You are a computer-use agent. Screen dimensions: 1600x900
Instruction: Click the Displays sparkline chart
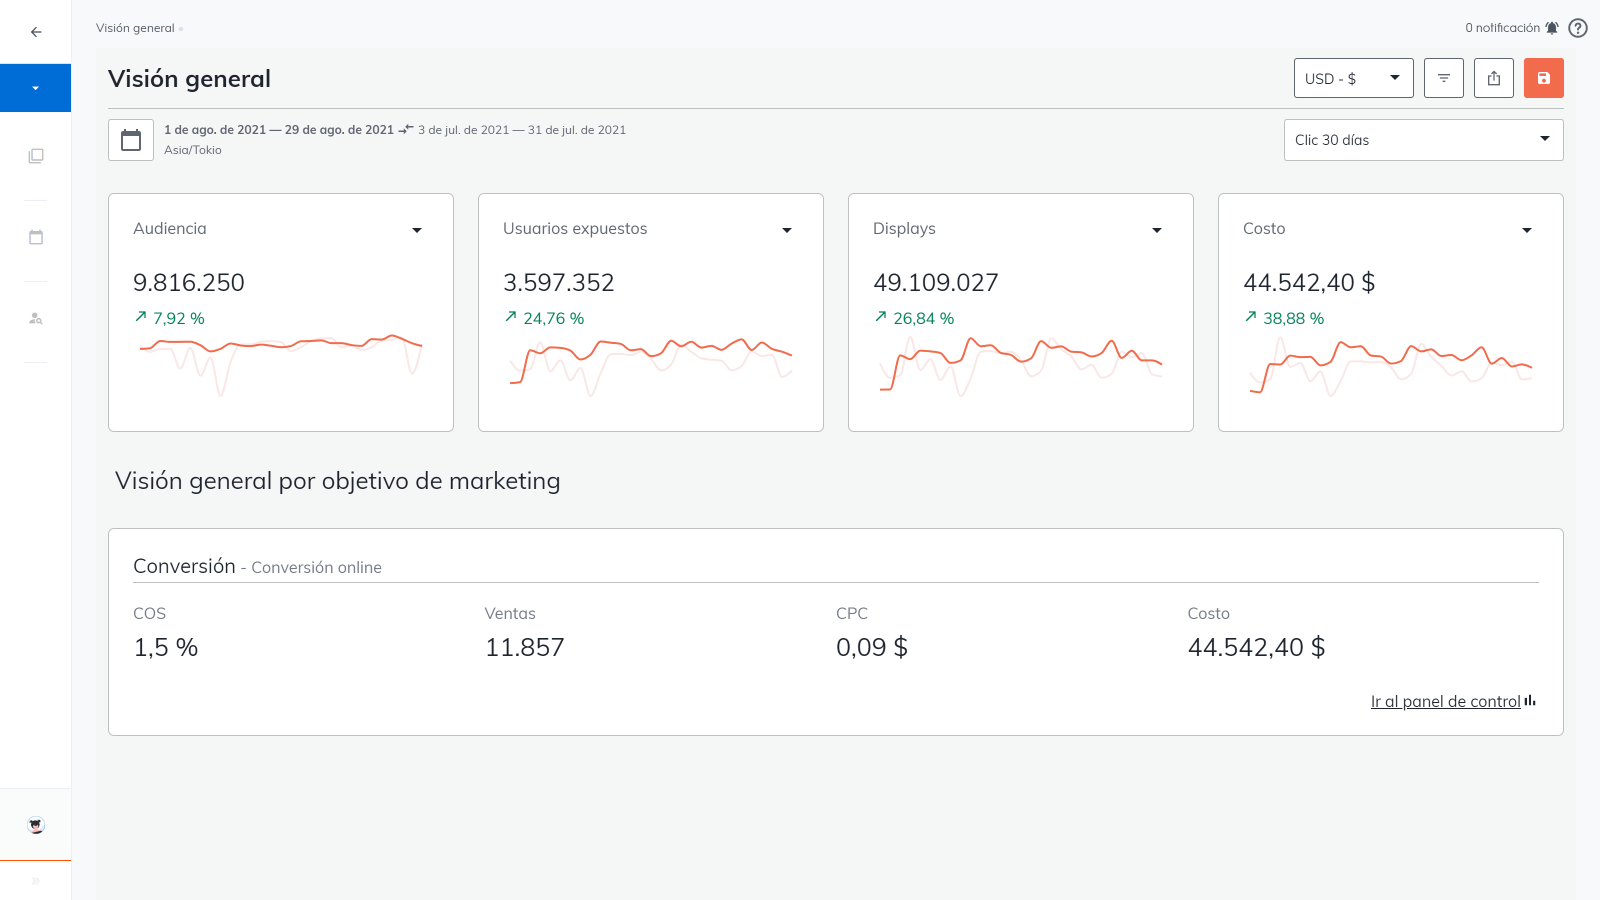point(1021,365)
